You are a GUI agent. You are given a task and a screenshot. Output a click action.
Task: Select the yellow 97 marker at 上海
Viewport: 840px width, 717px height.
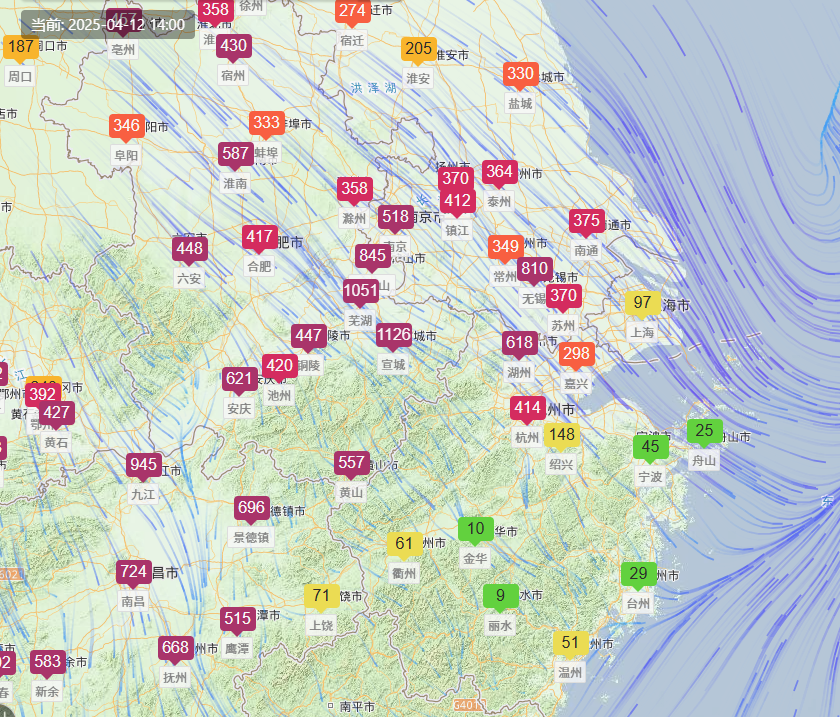point(642,303)
